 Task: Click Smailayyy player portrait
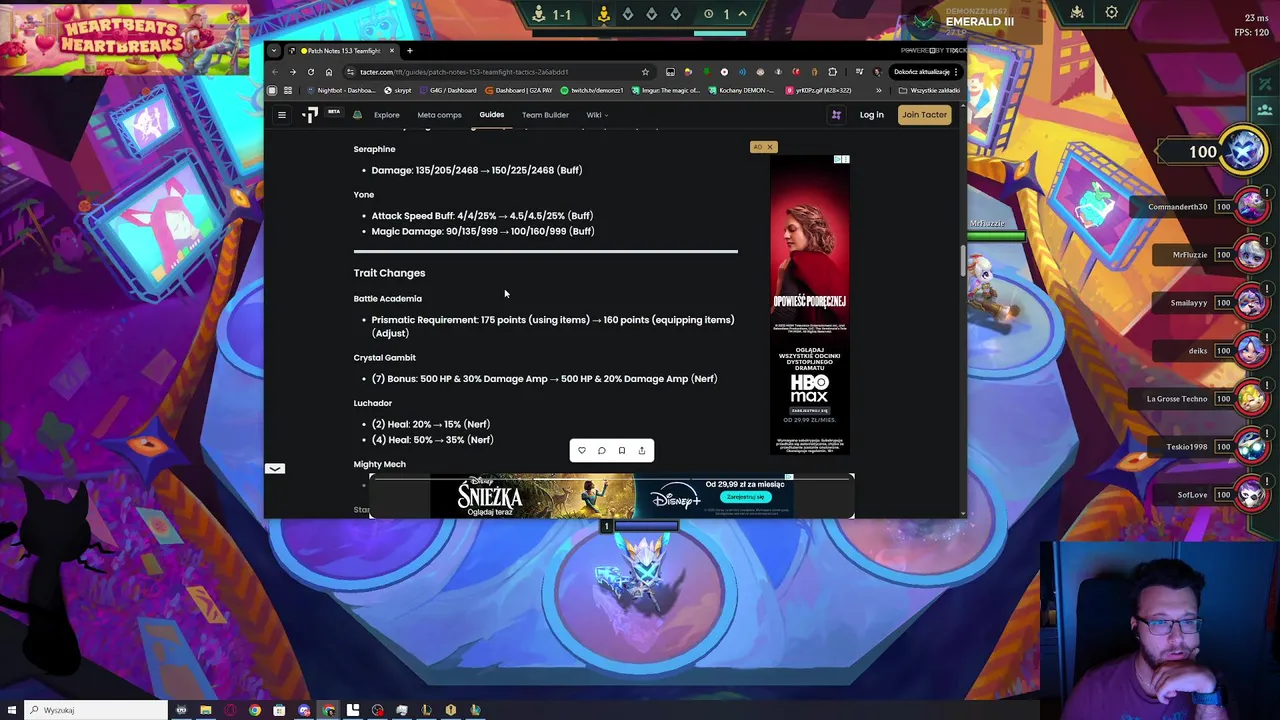(x=1251, y=302)
